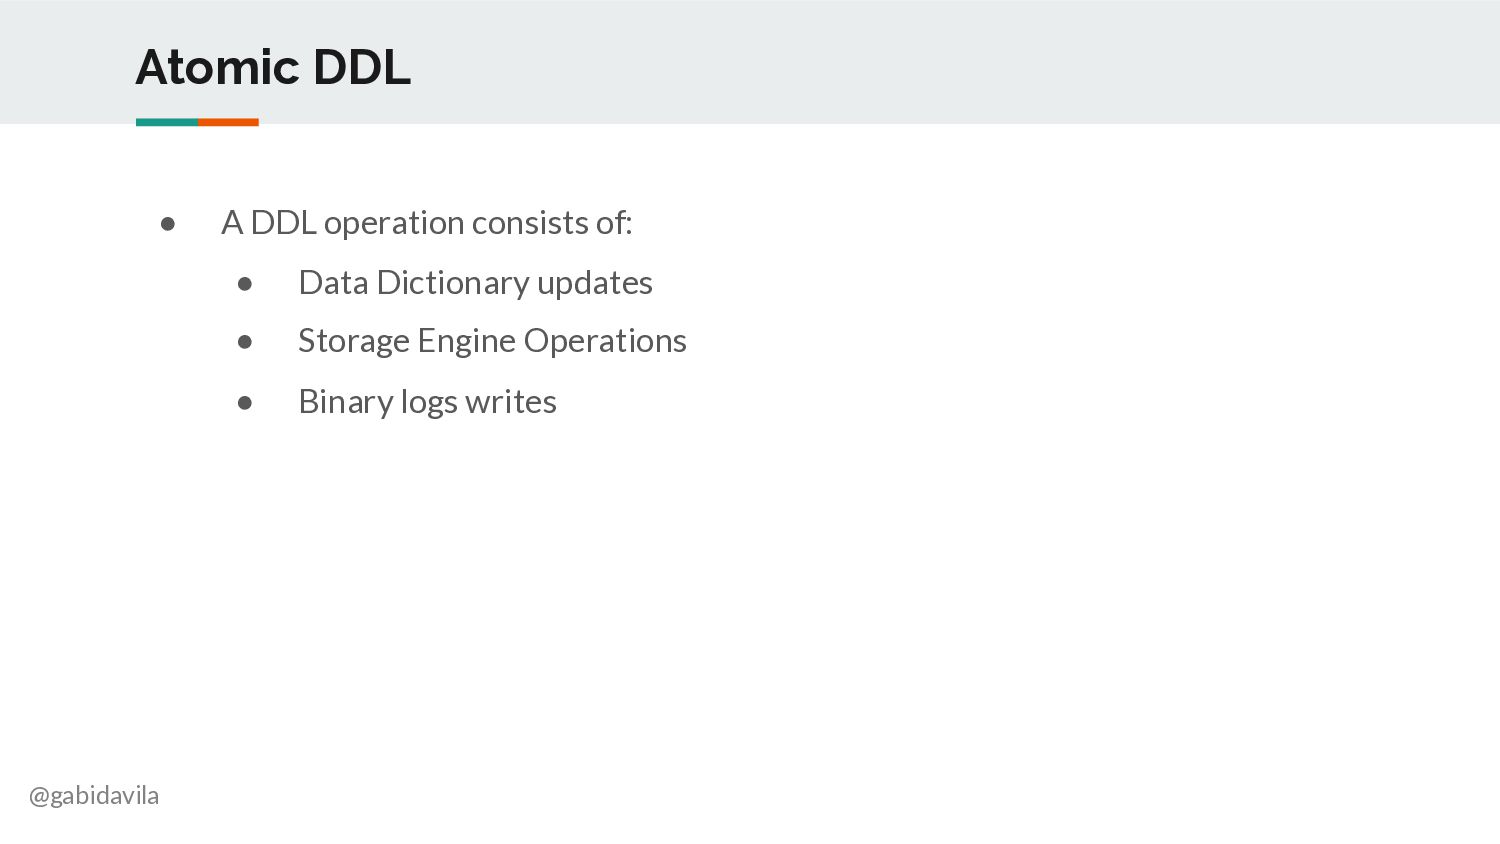Click the Atomic DDL slide title
This screenshot has width=1500, height=844.
273,67
